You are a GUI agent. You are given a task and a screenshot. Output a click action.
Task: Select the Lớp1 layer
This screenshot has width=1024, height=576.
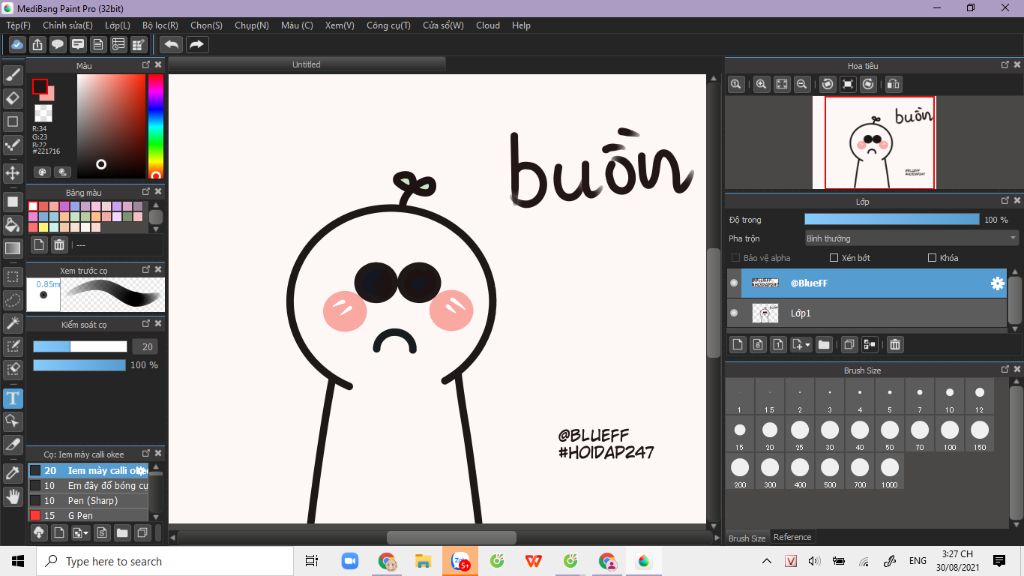(867, 313)
